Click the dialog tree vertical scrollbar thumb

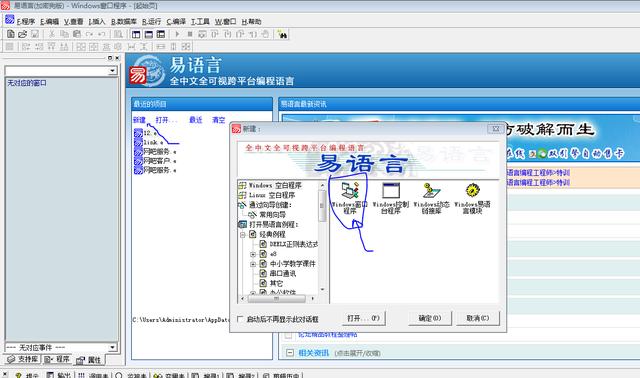click(x=322, y=206)
